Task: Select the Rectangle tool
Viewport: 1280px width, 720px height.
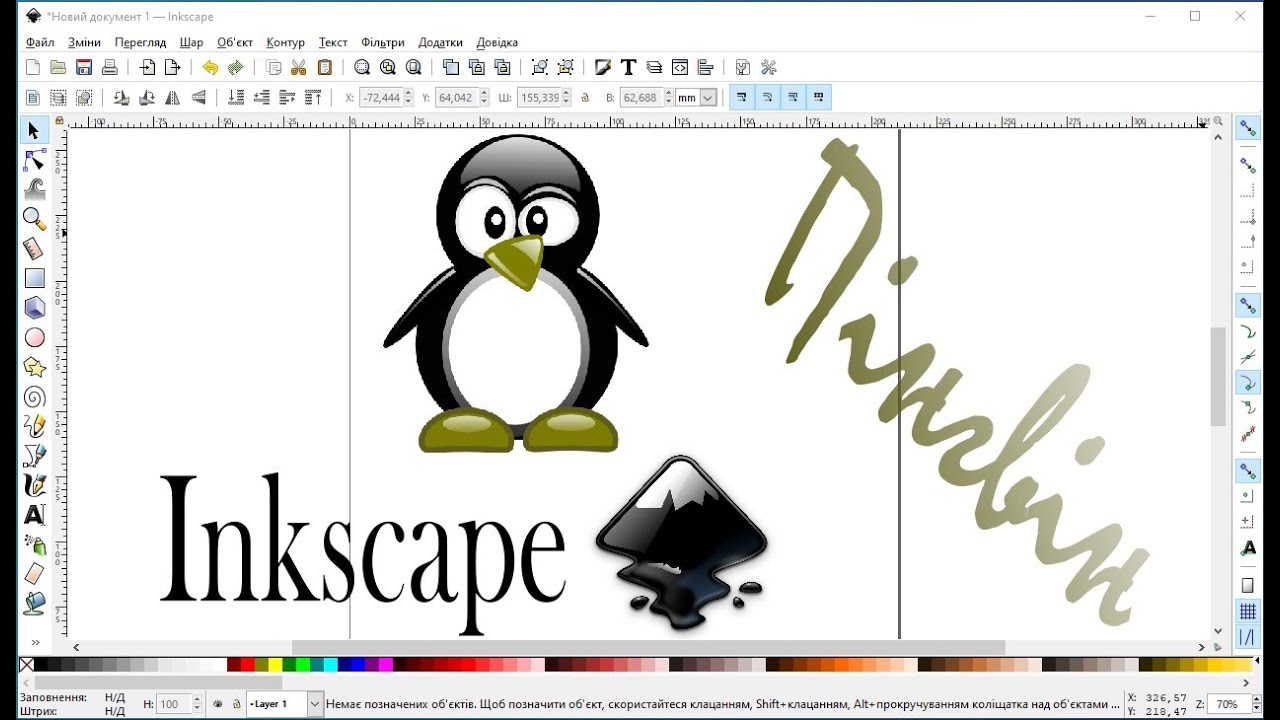Action: tap(34, 278)
